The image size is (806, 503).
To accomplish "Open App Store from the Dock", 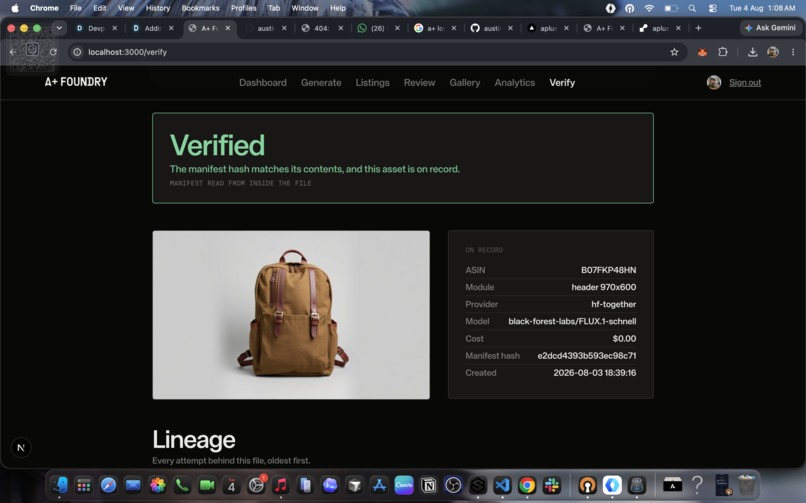I will [x=379, y=485].
